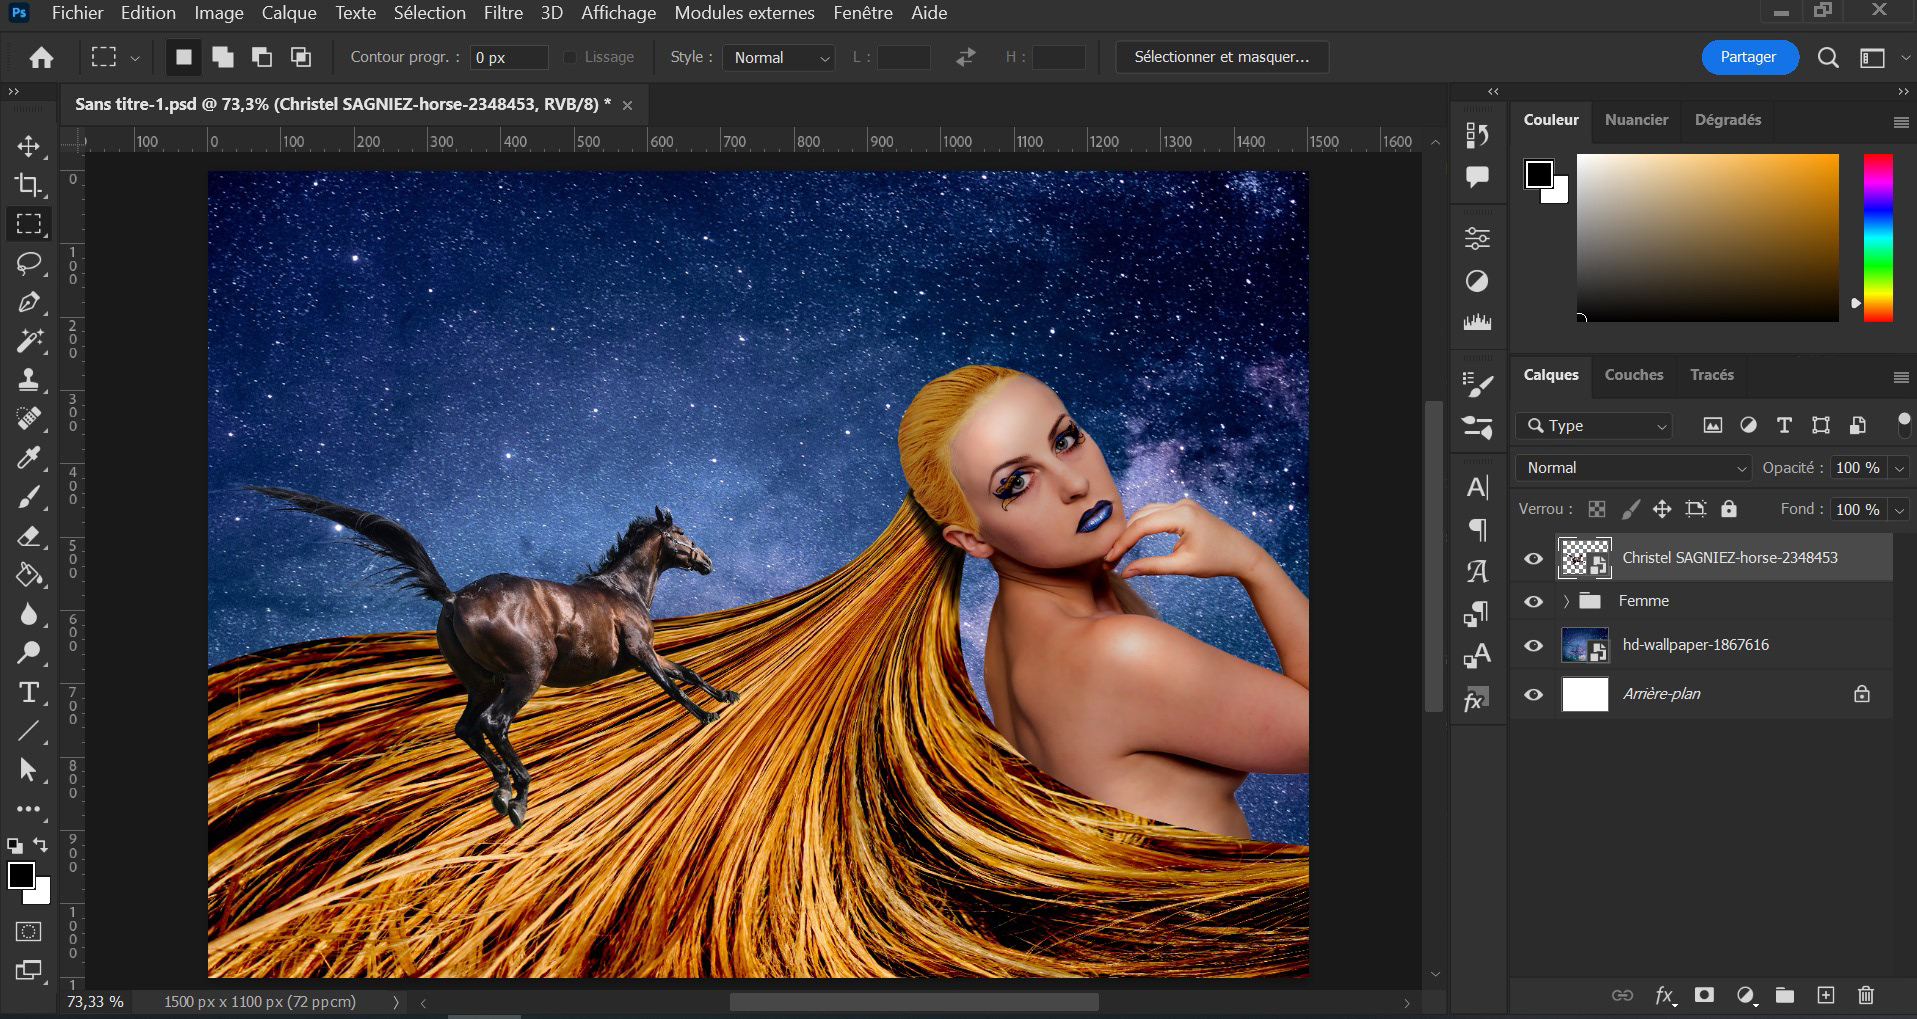
Task: Select the Dodge tool
Action: pos(29,653)
